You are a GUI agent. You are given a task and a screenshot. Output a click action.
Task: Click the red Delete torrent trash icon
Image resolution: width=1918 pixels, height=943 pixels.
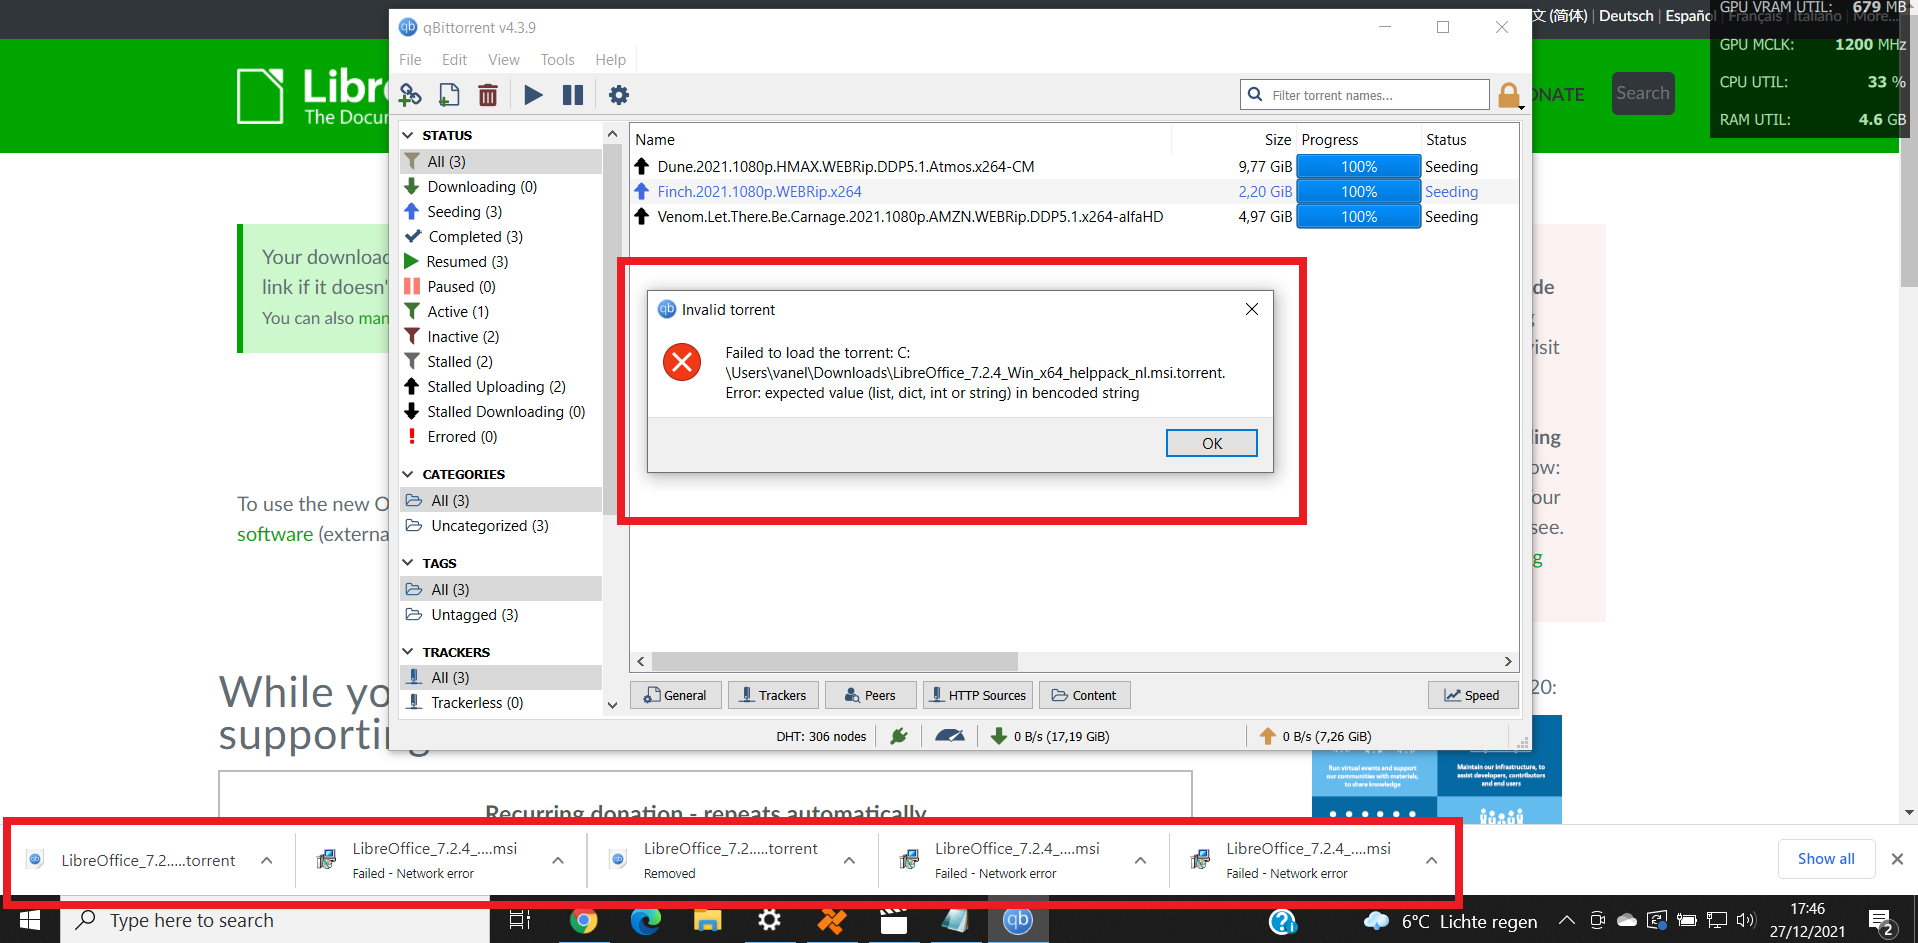pos(488,95)
